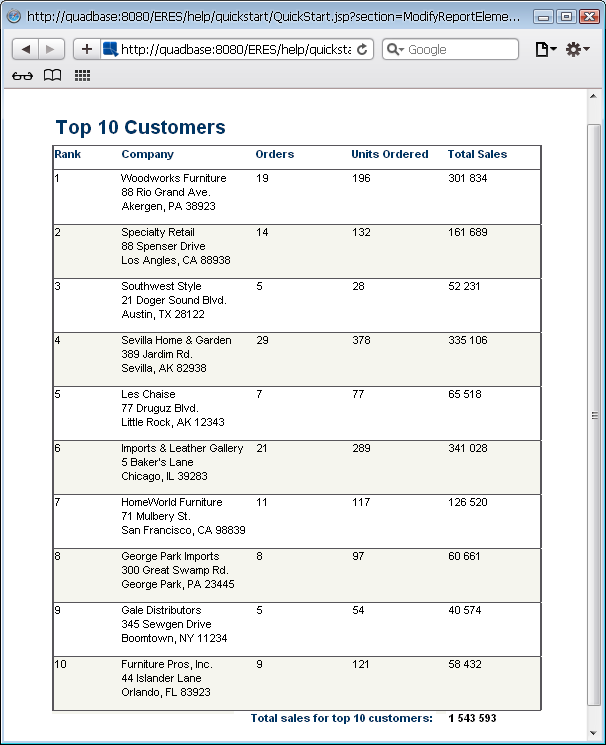Screen dimensions: 606x745
Task: Click the scroll up arrow
Action: click(594, 96)
